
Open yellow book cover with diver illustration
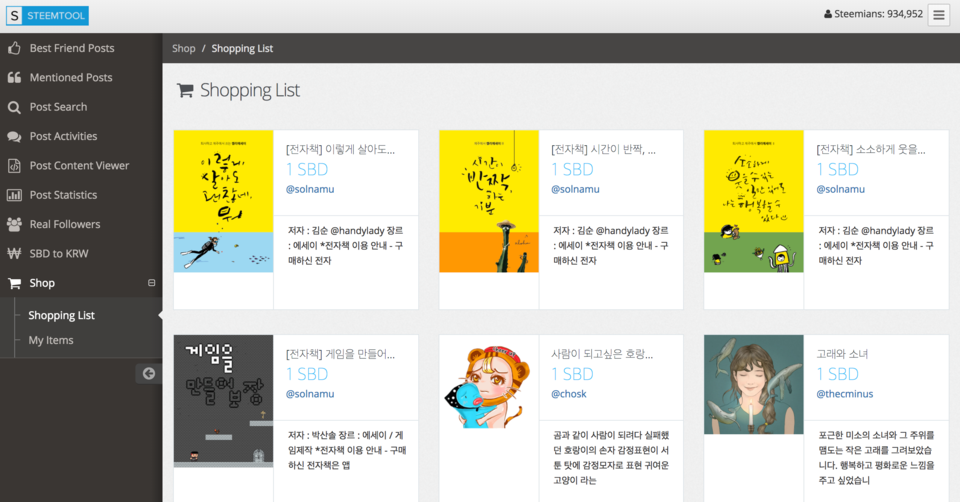(x=223, y=201)
